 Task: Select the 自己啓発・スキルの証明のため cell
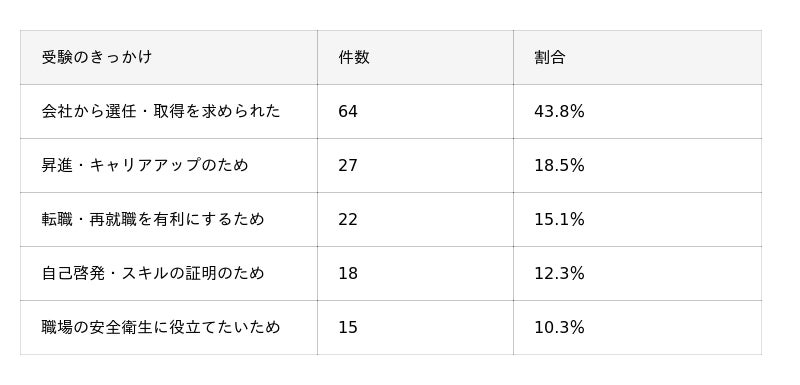[169, 273]
